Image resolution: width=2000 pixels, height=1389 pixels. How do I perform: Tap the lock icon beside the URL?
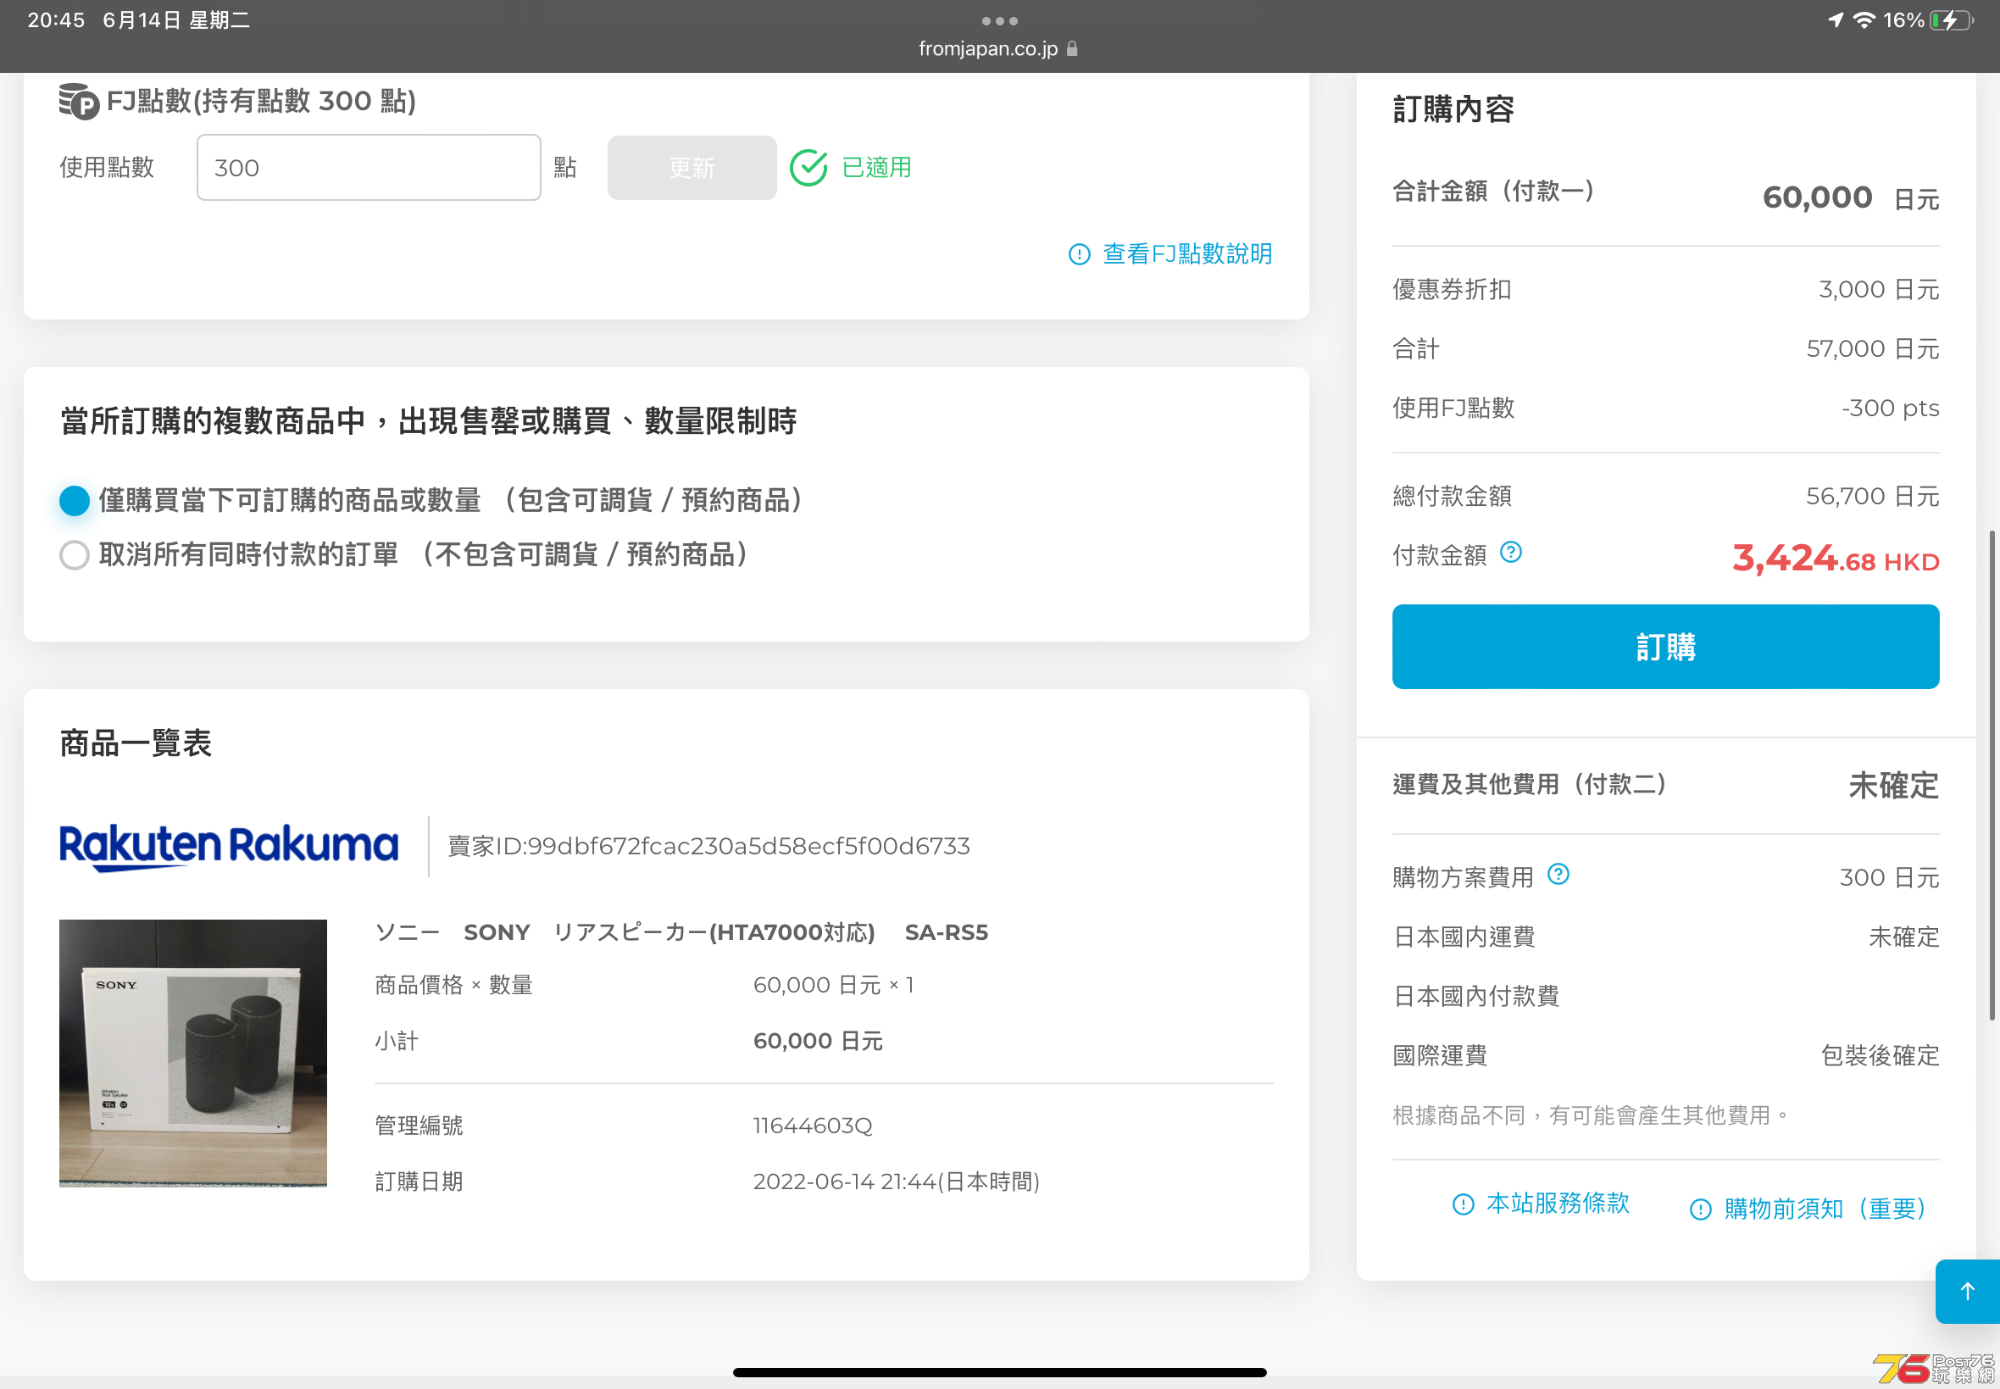pos(1072,48)
